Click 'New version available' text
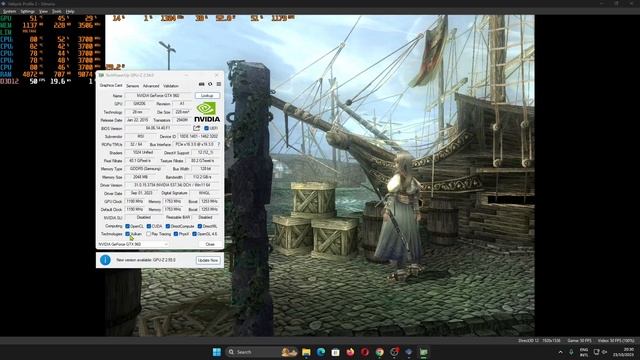 (x=146, y=260)
